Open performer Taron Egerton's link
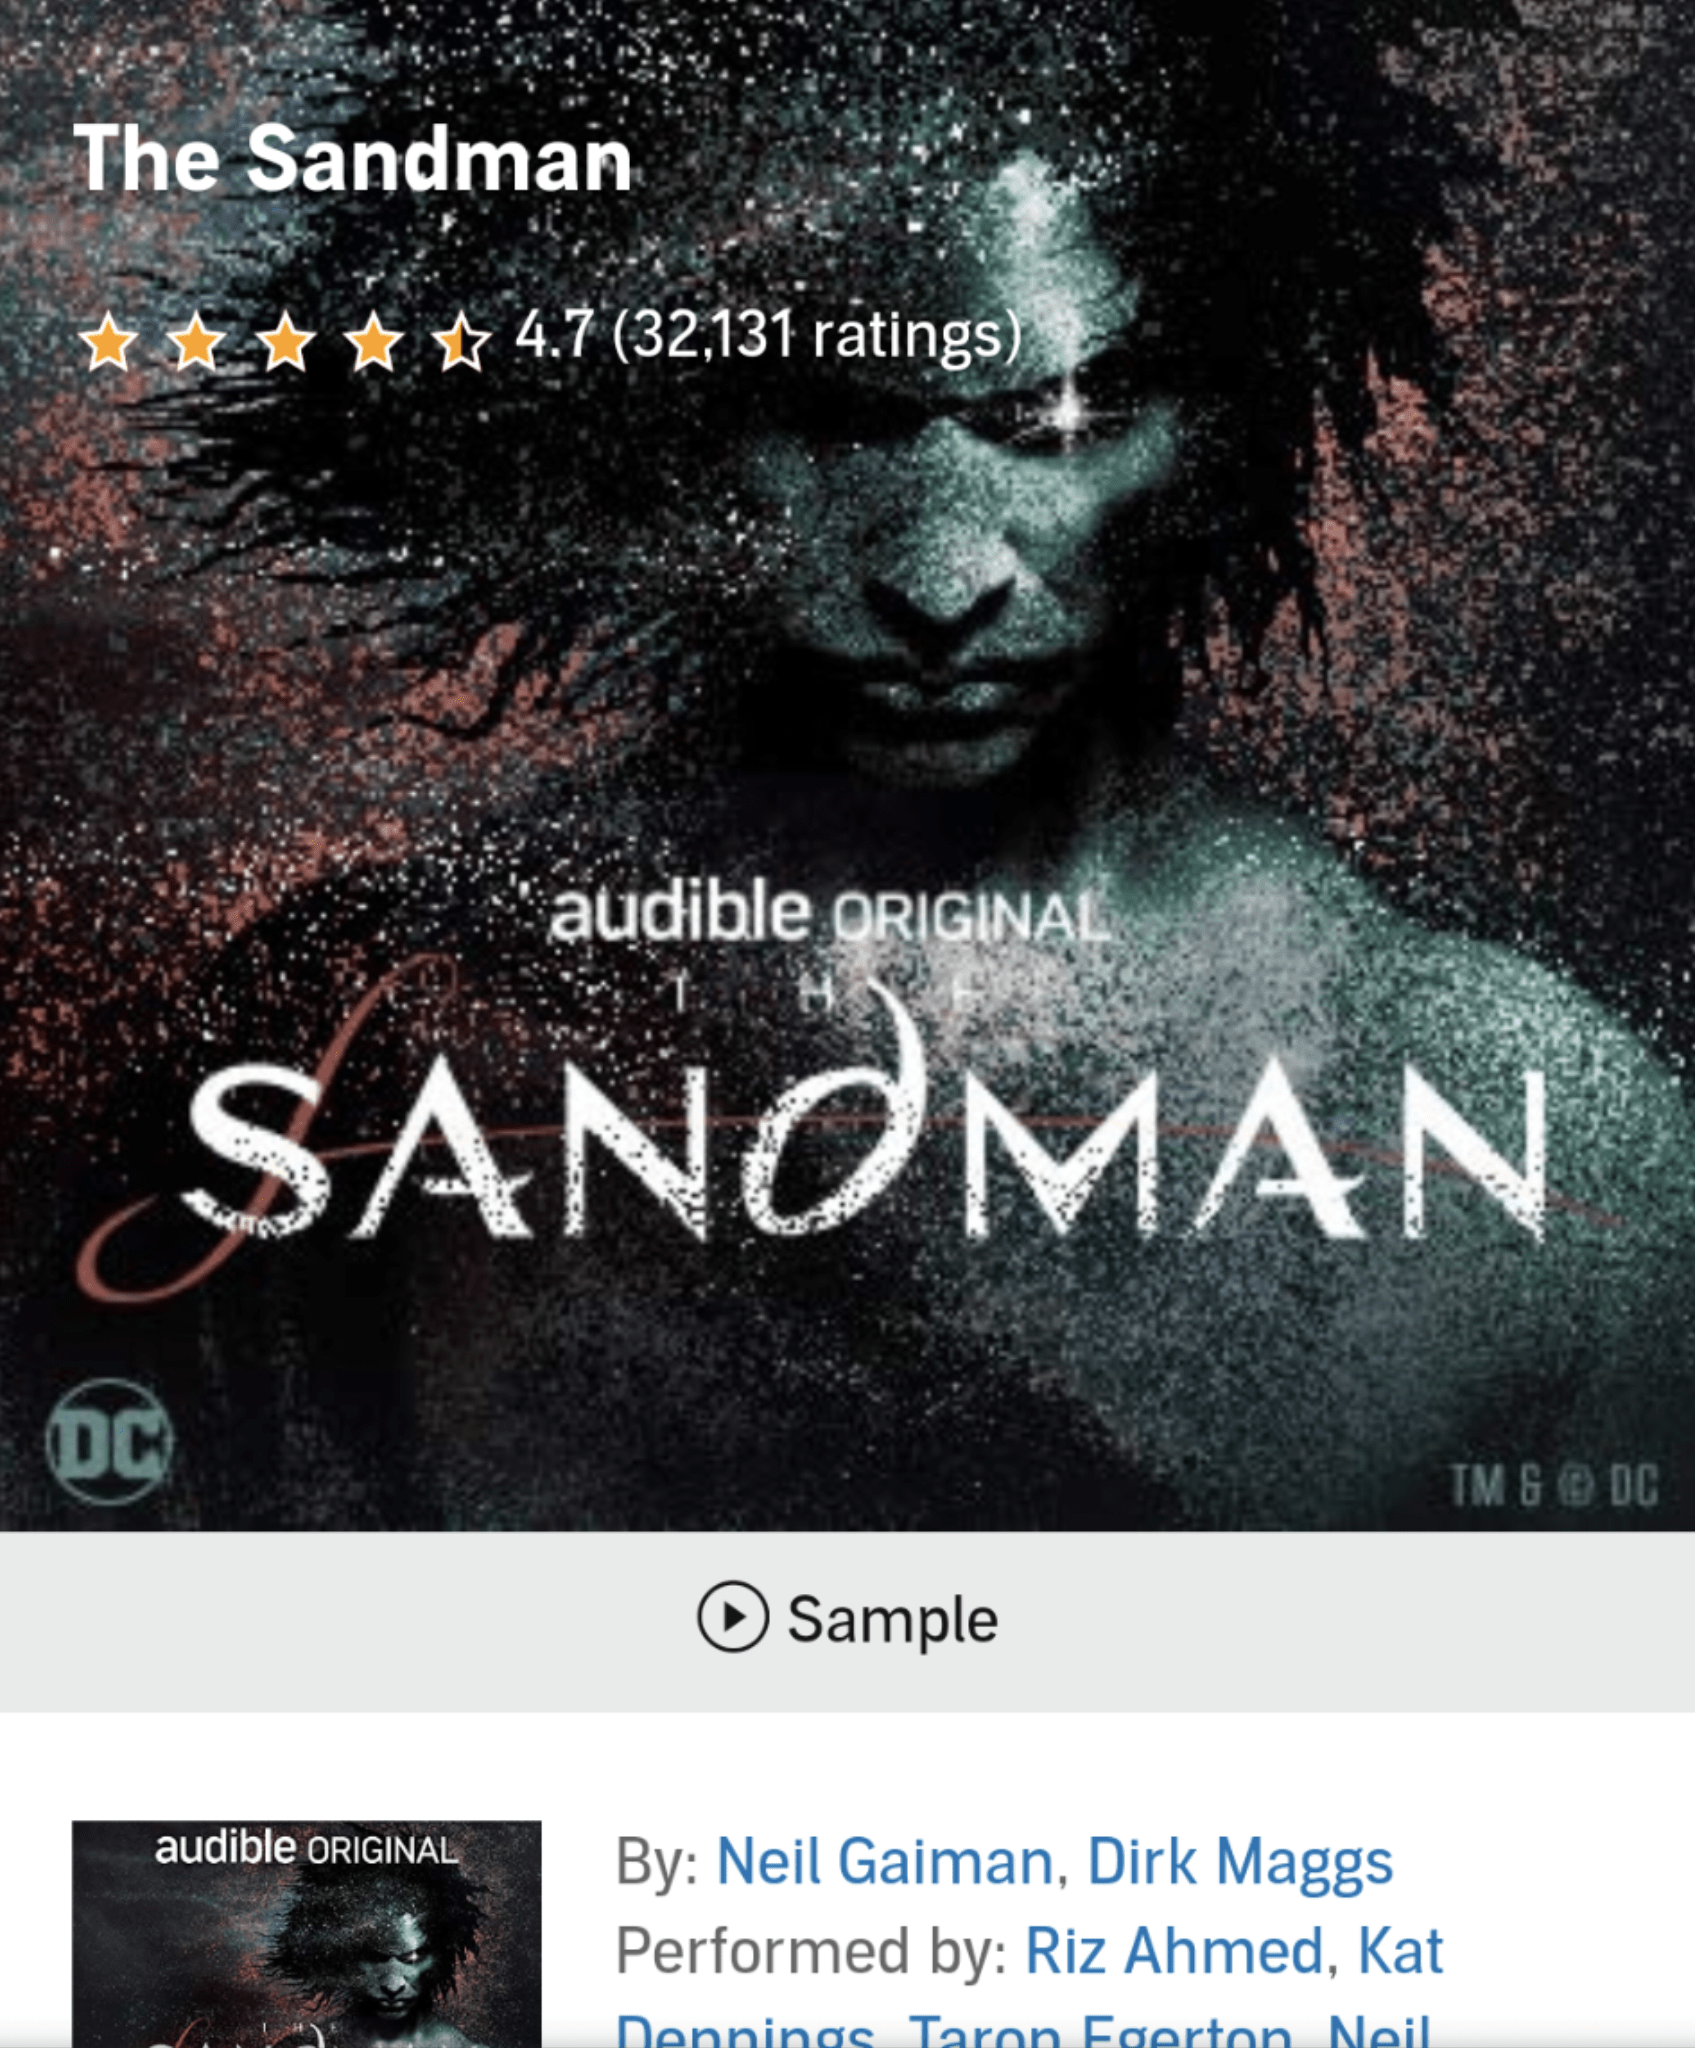Image resolution: width=1695 pixels, height=2048 pixels. 1100,2031
